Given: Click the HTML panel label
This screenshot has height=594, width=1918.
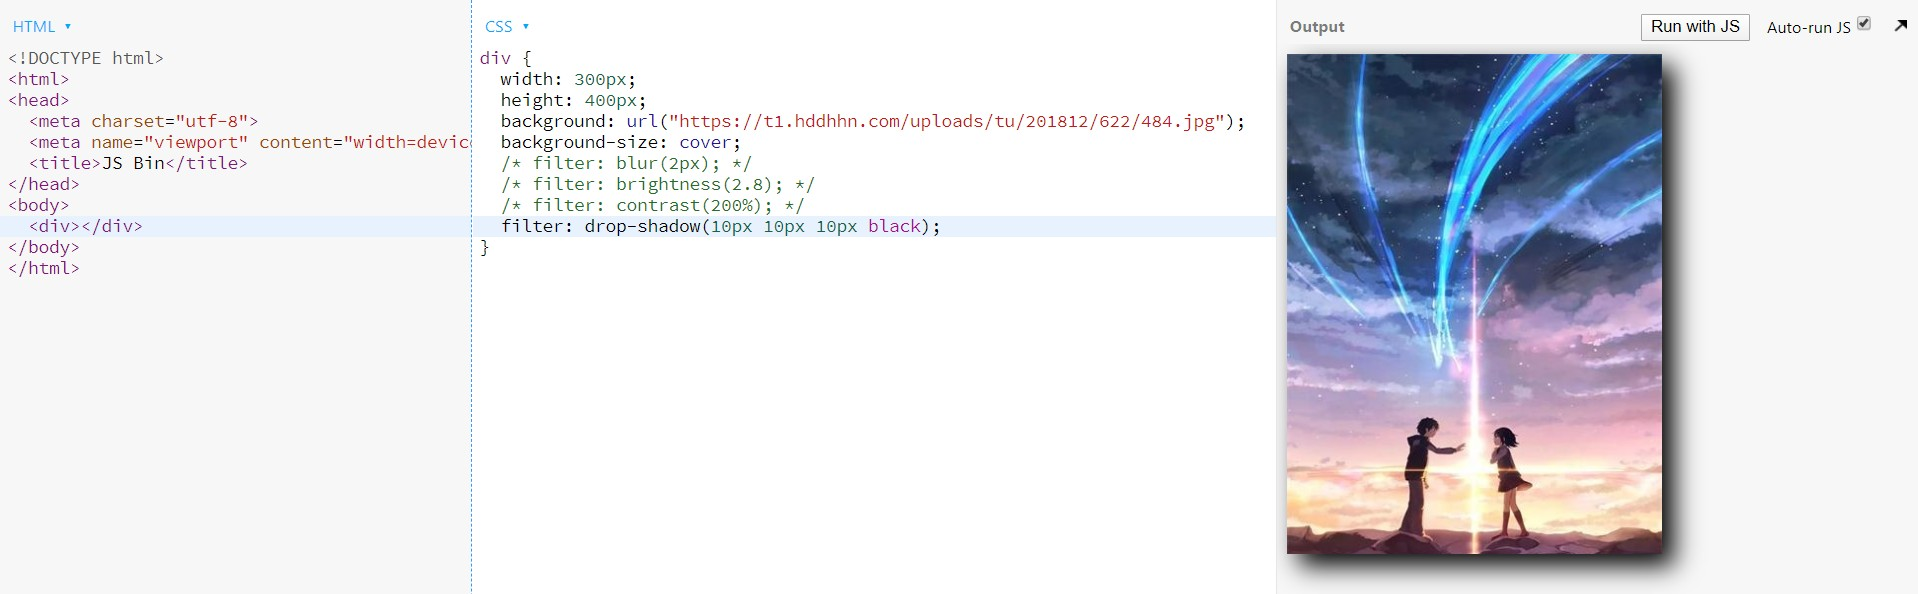Looking at the screenshot, I should 34,27.
